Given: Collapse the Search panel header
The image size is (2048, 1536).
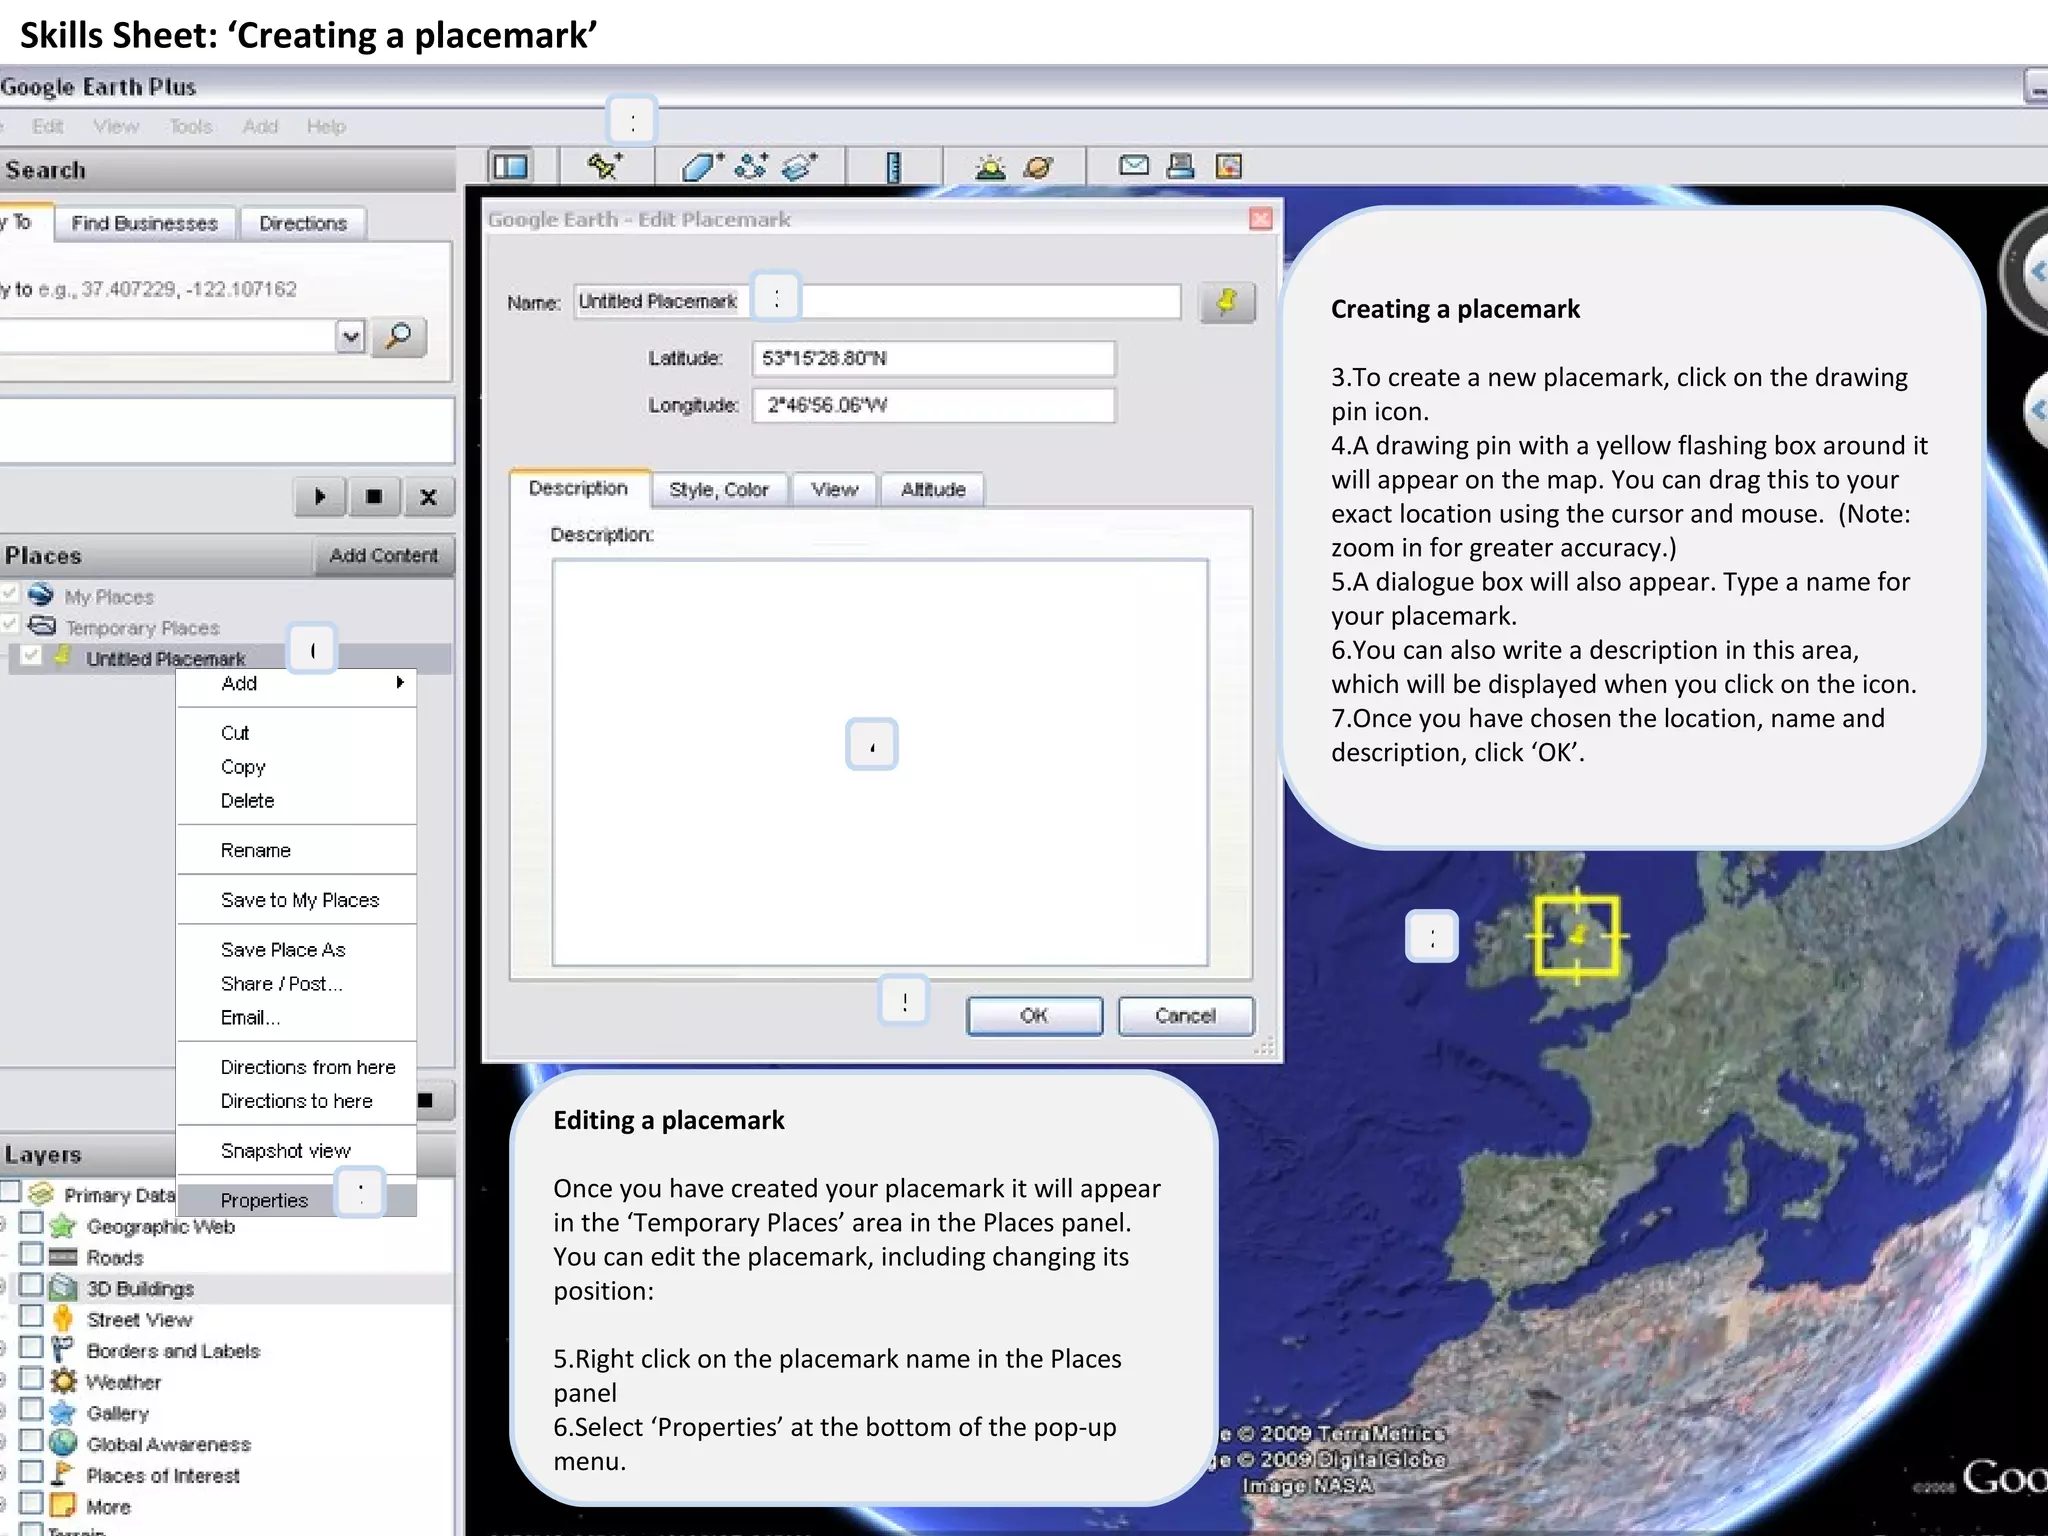Looking at the screenshot, I should coord(227,170).
